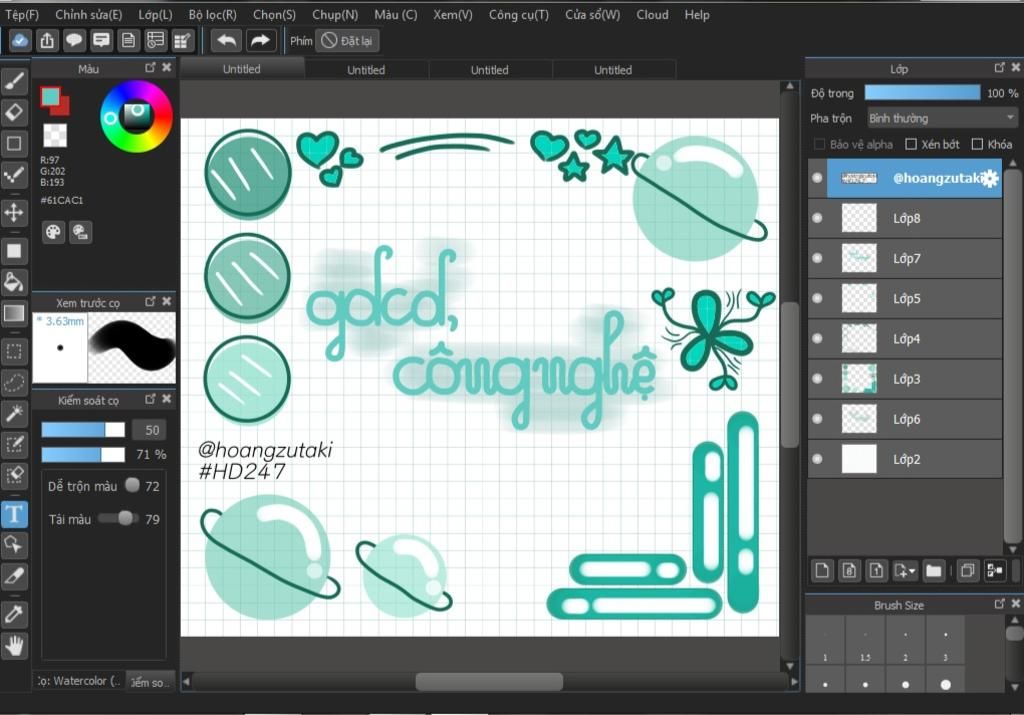Select the Eraser tool

[x=14, y=112]
